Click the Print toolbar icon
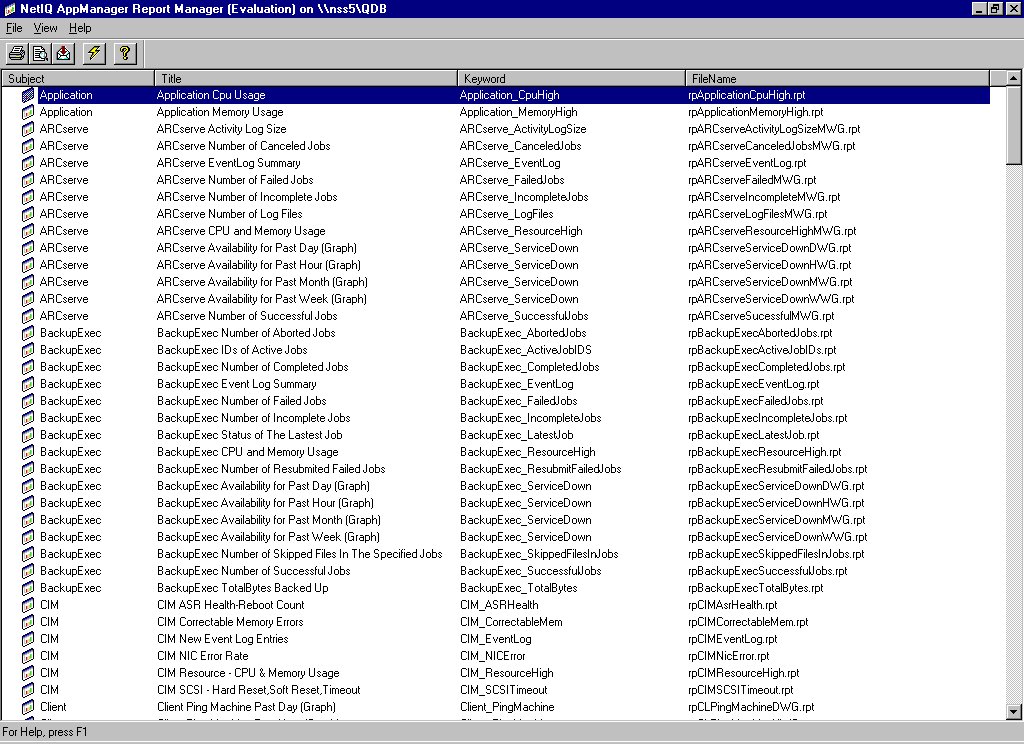Viewport: 1024px width, 744px height. [x=17, y=53]
